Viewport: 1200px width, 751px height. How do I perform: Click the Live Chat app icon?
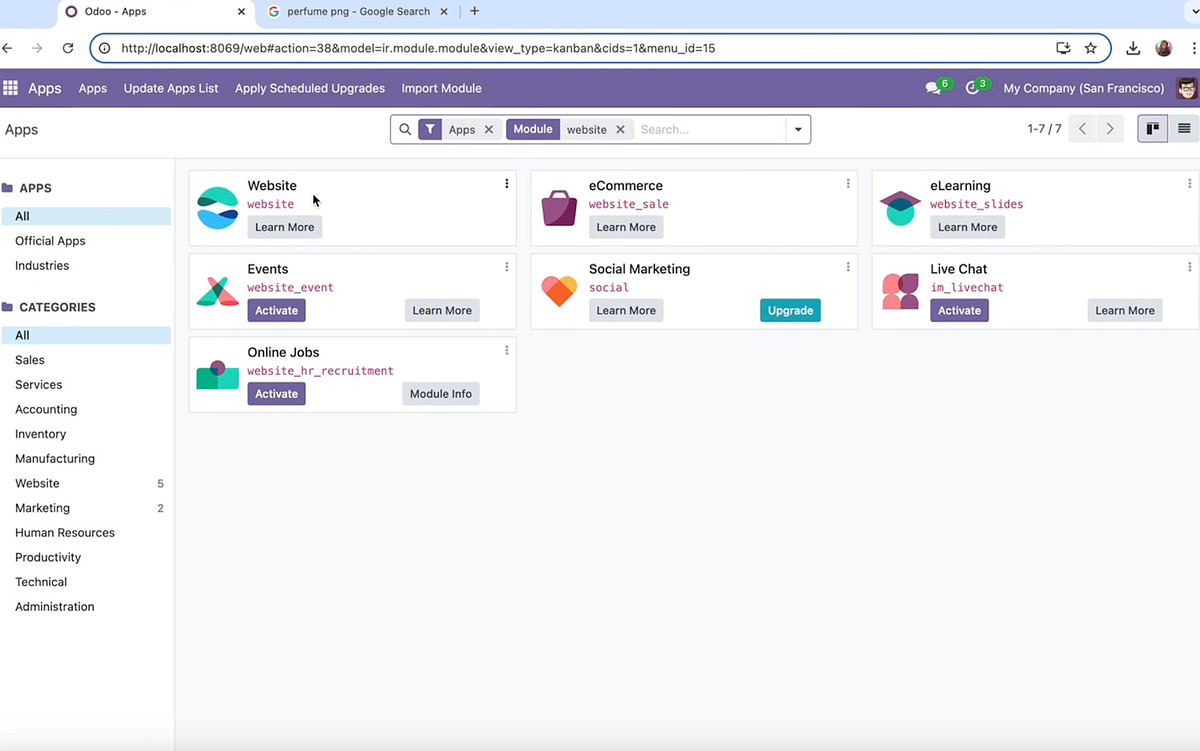(899, 291)
